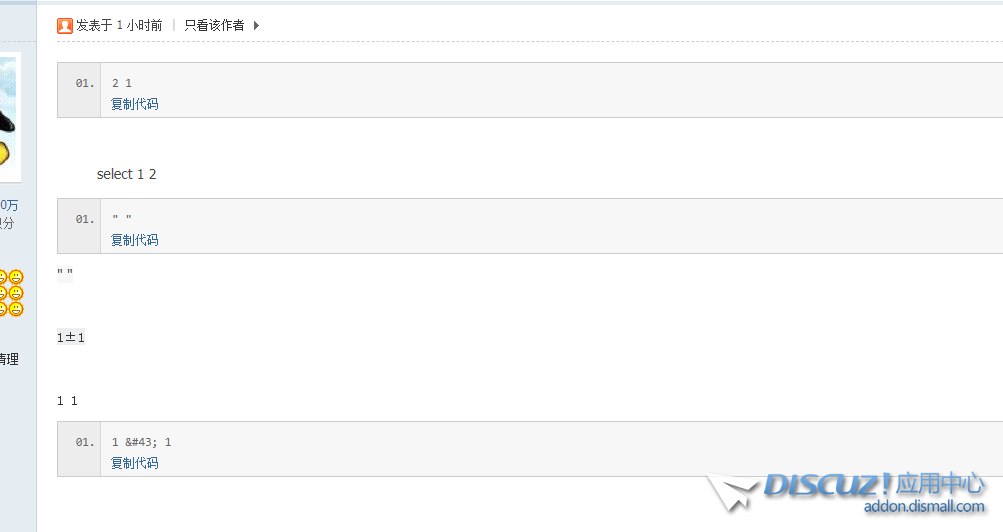Viewport: 1003px width, 532px height.
Task: Copy code from the "2 1" block
Action: click(x=134, y=104)
